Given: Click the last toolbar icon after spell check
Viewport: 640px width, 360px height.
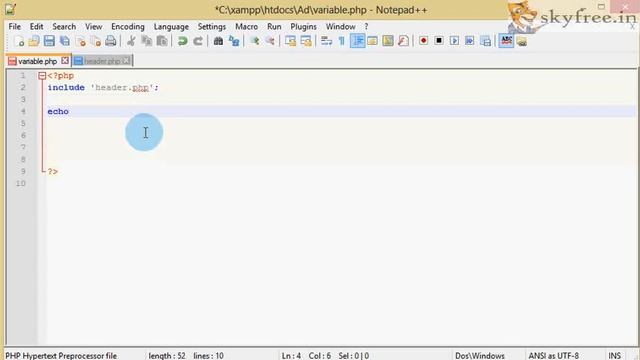Looking at the screenshot, I should click(522, 41).
